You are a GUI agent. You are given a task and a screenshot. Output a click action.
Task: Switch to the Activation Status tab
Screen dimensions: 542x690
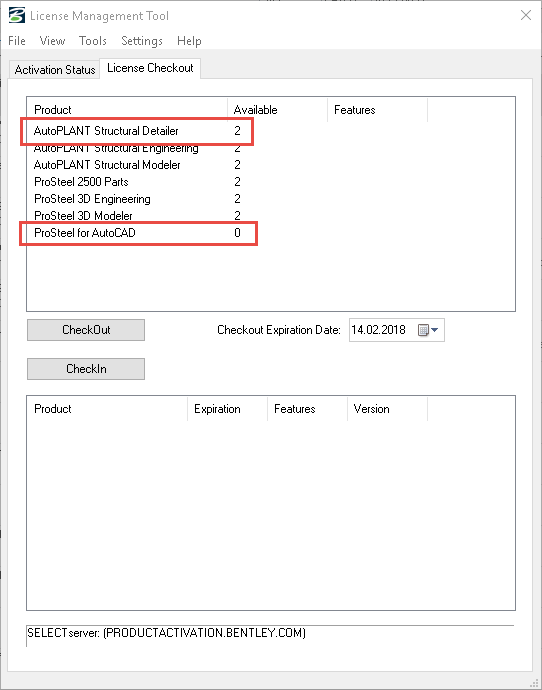pyautogui.click(x=55, y=70)
